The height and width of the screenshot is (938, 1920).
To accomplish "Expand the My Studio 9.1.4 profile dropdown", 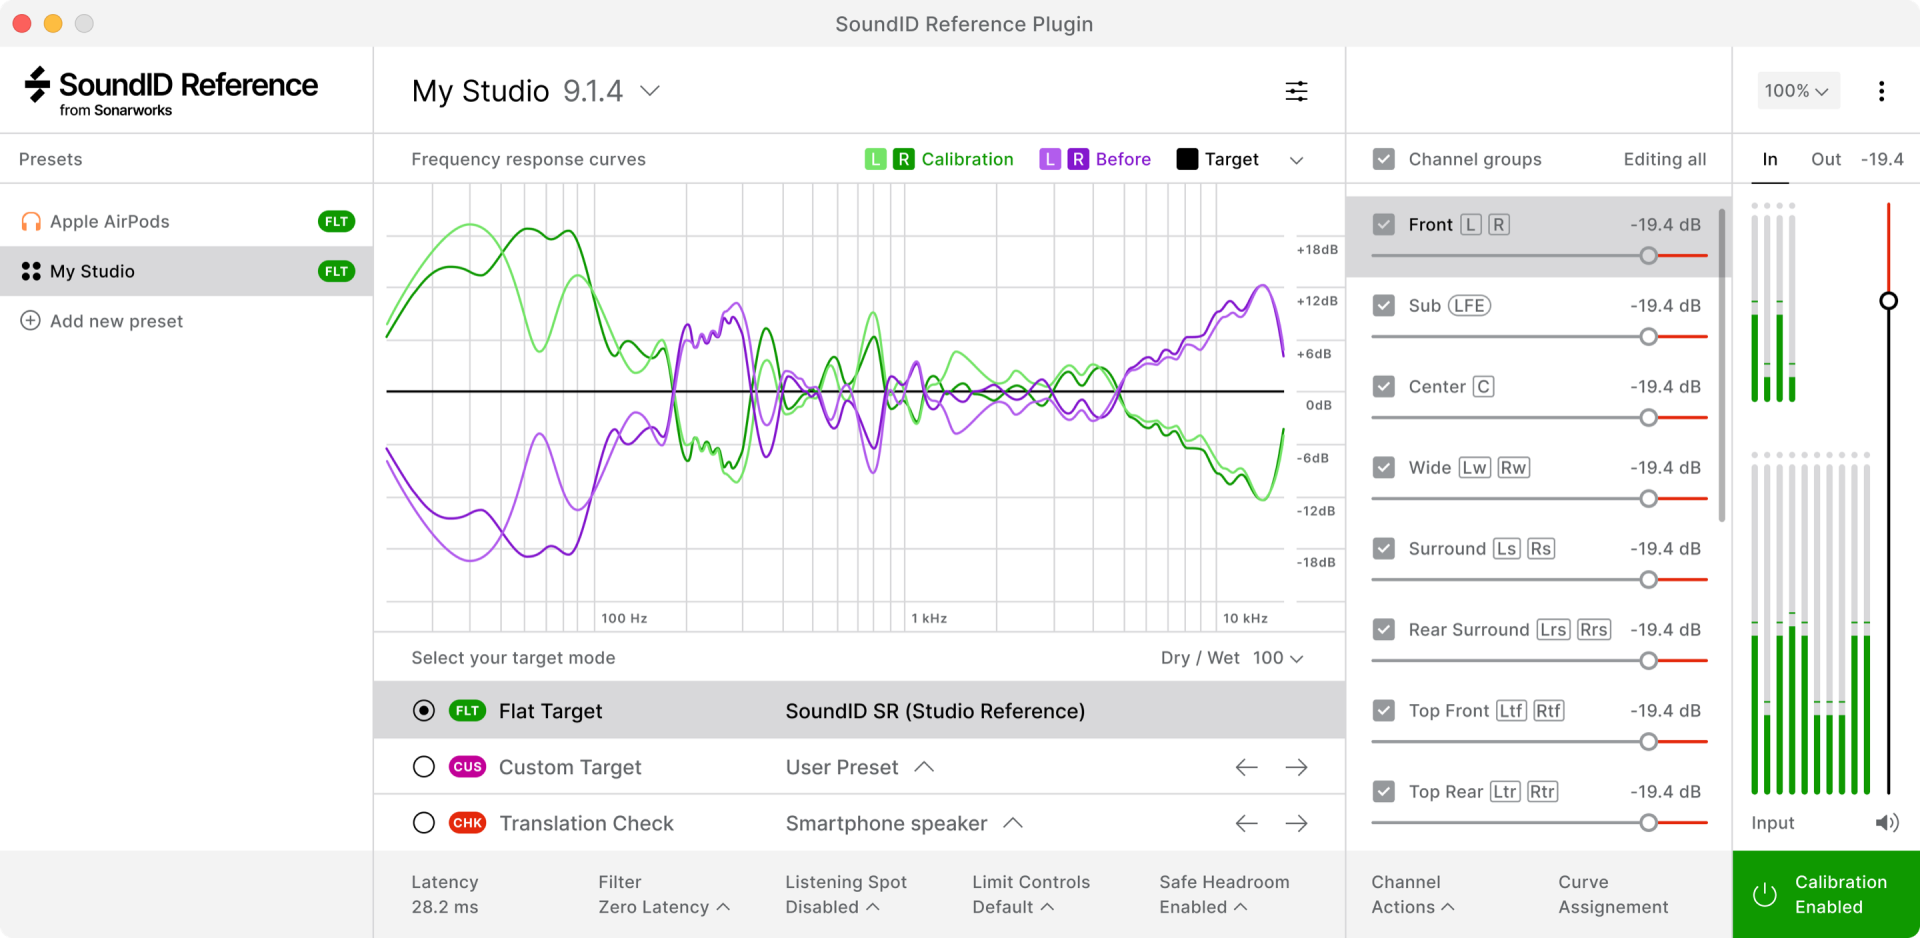I will [x=650, y=91].
